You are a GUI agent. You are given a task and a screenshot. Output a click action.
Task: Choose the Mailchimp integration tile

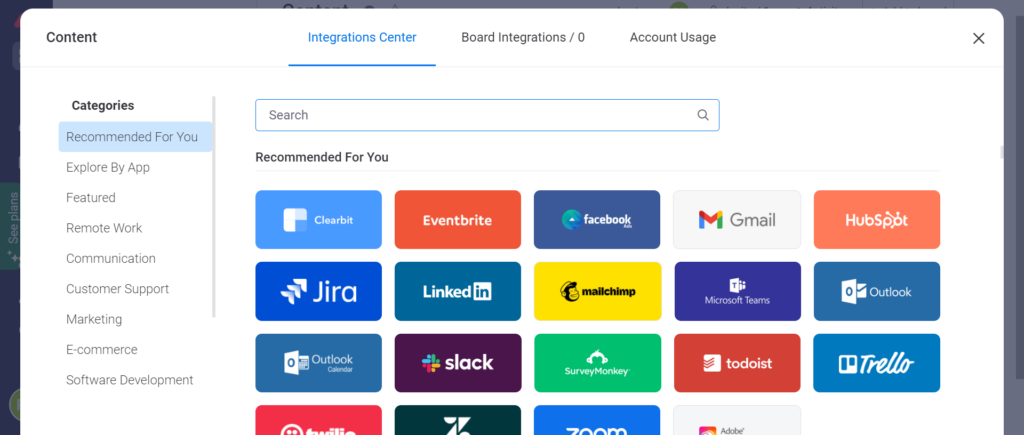(598, 291)
